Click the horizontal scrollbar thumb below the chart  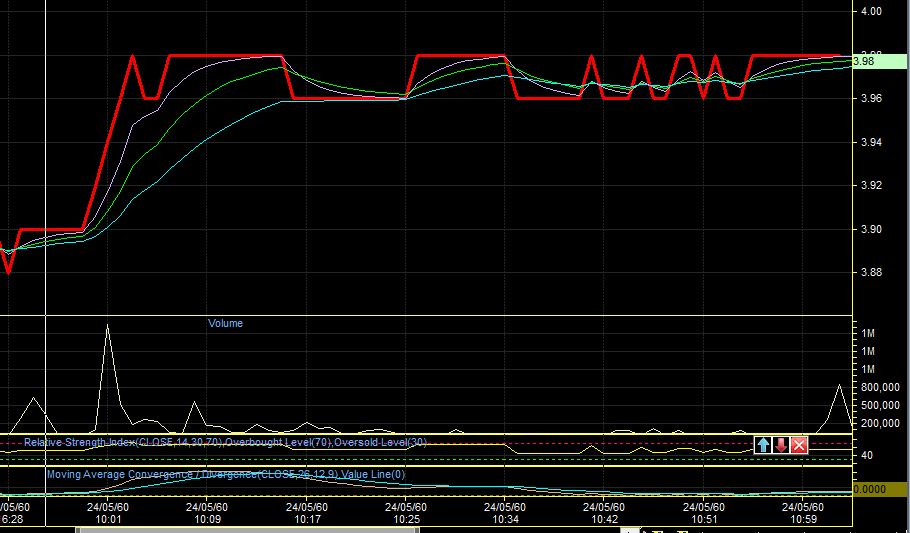point(247,530)
